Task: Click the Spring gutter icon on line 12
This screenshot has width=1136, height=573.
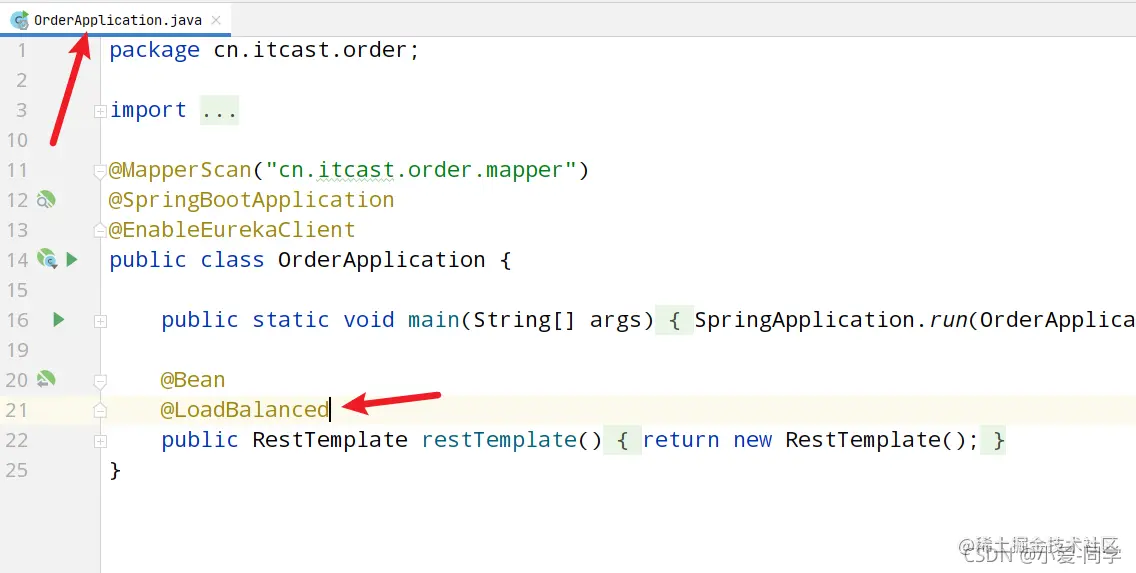Action: (46, 199)
